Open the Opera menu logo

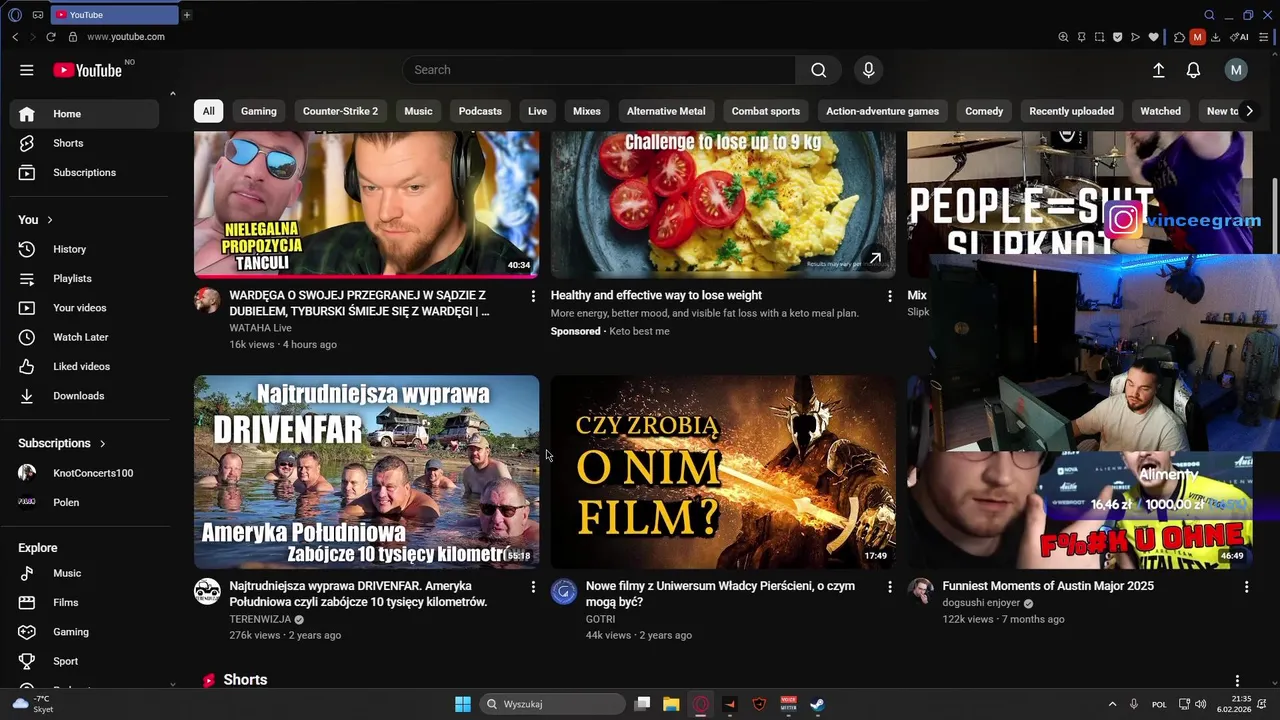click(x=15, y=15)
